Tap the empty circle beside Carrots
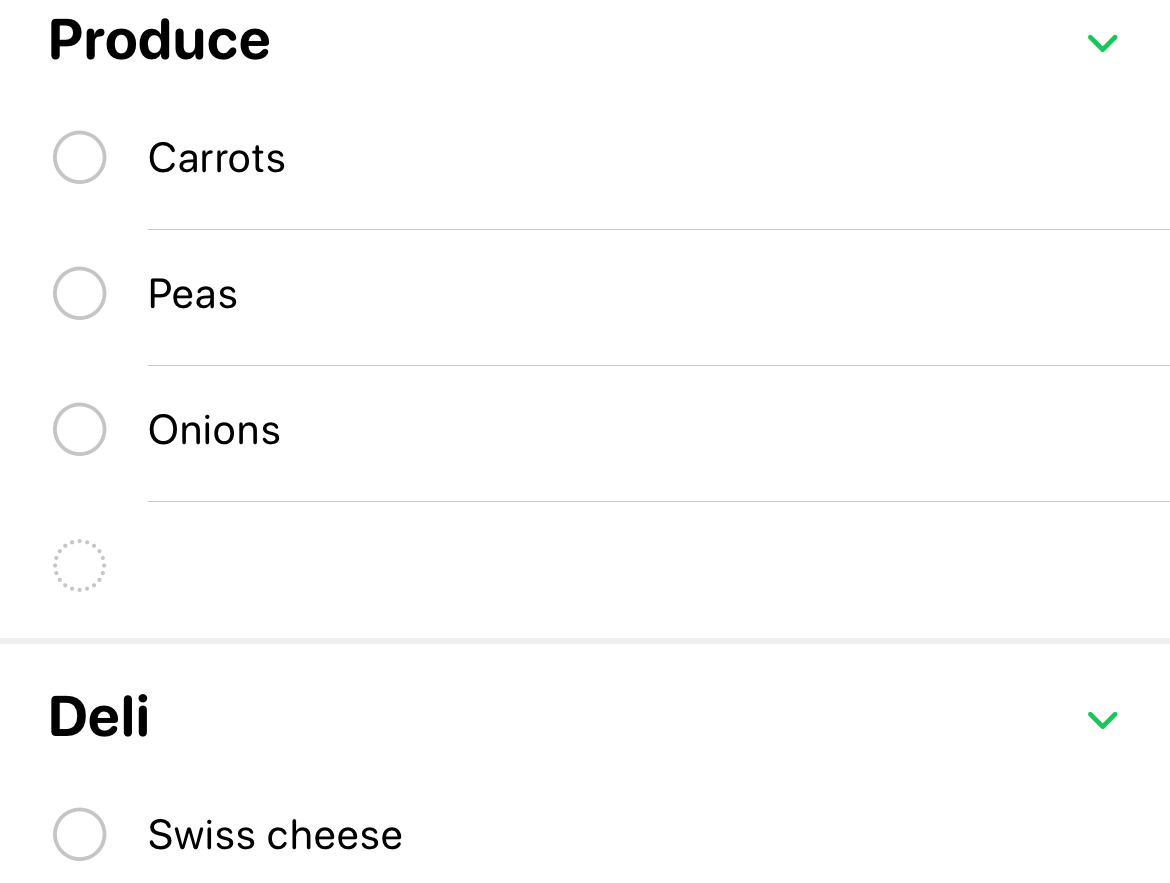The width and height of the screenshot is (1170, 883). point(79,157)
